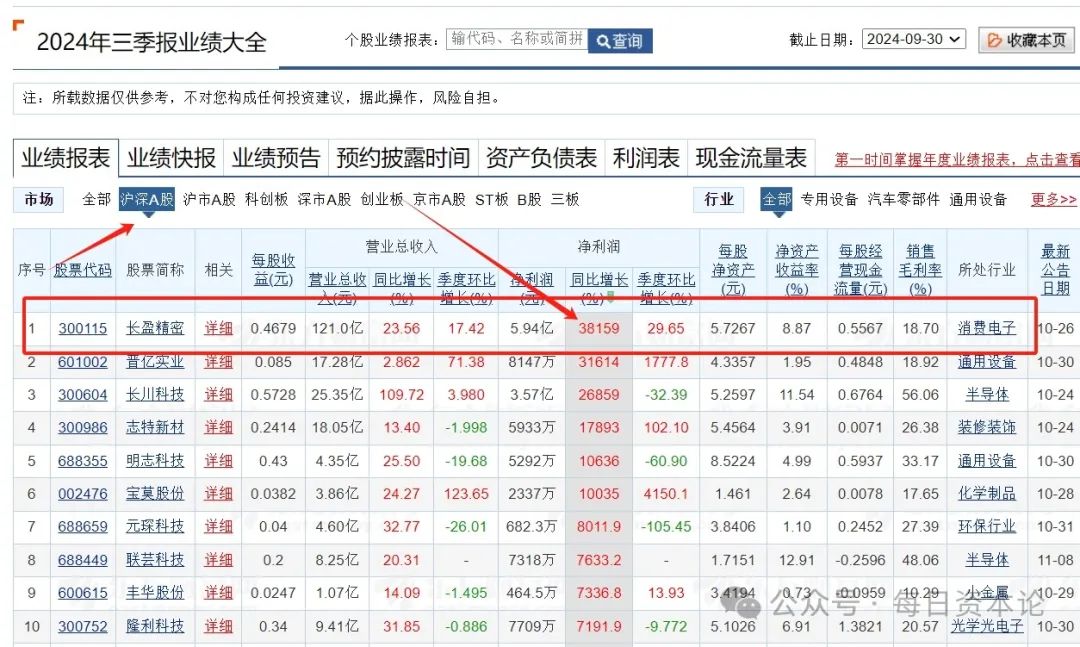Image resolution: width=1080 pixels, height=647 pixels.
Task: Open the 隆利科技 stock name link
Action: click(155, 626)
